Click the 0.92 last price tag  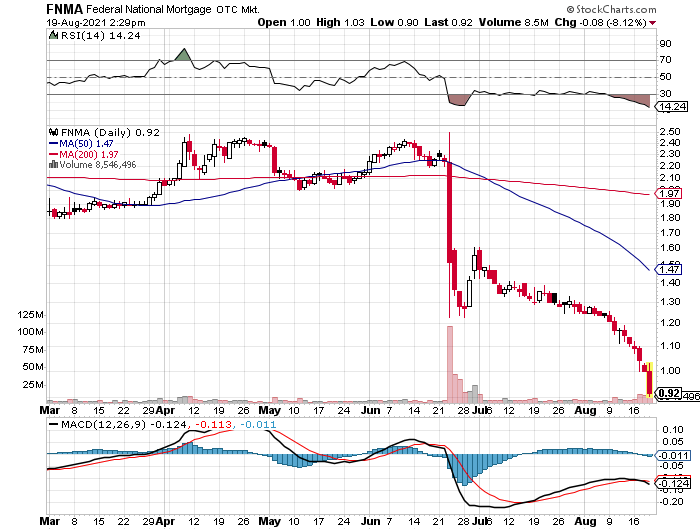[x=669, y=393]
